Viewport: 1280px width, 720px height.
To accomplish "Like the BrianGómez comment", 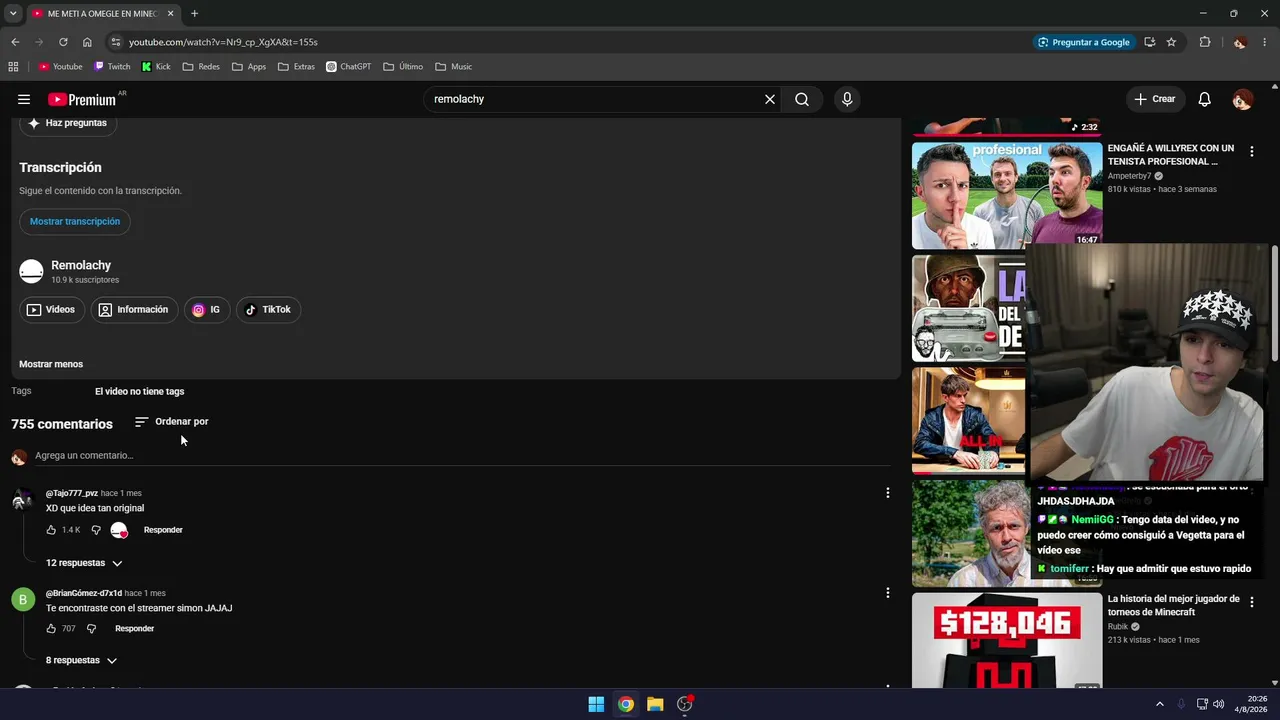I will coord(51,629).
